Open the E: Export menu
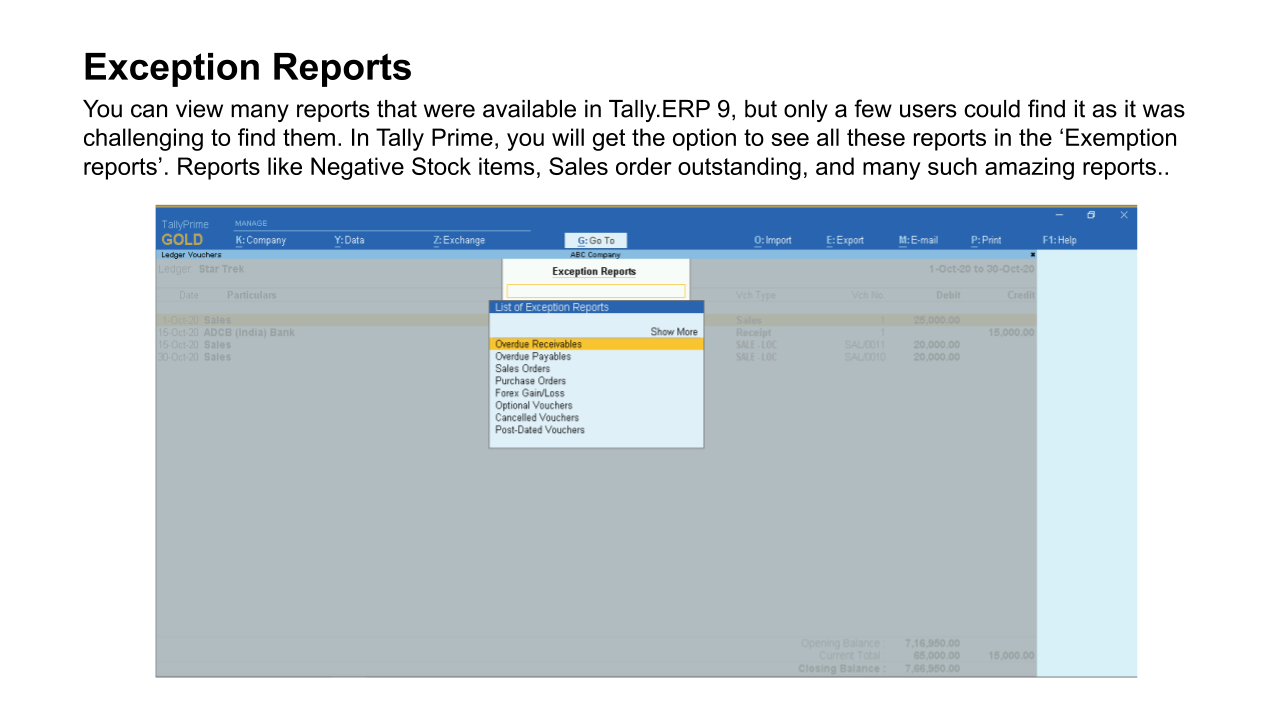Screen dimensions: 1280x720 [845, 240]
